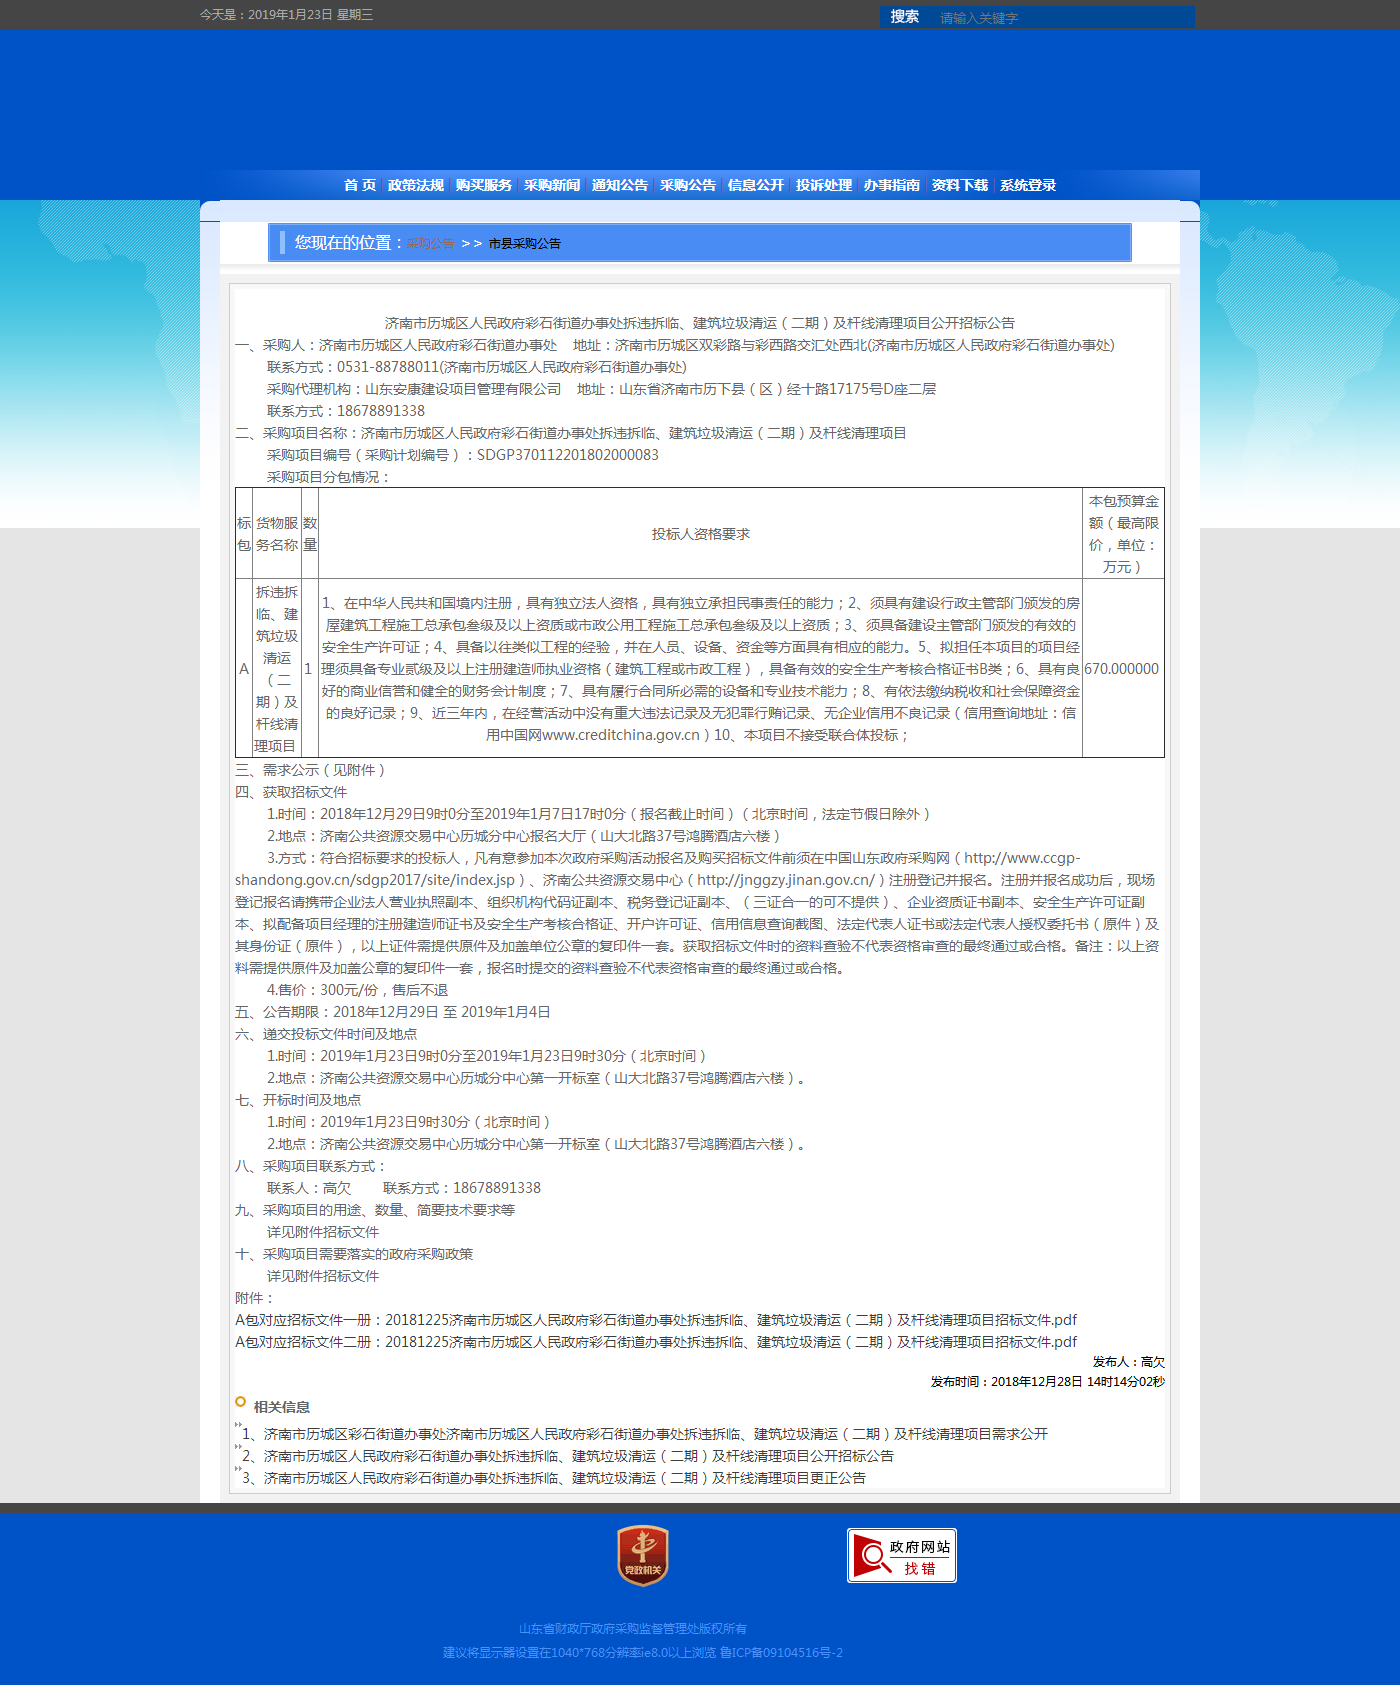Click the 本包预算金额 column header
Viewport: 1400px width, 1685px height.
pos(1124,534)
